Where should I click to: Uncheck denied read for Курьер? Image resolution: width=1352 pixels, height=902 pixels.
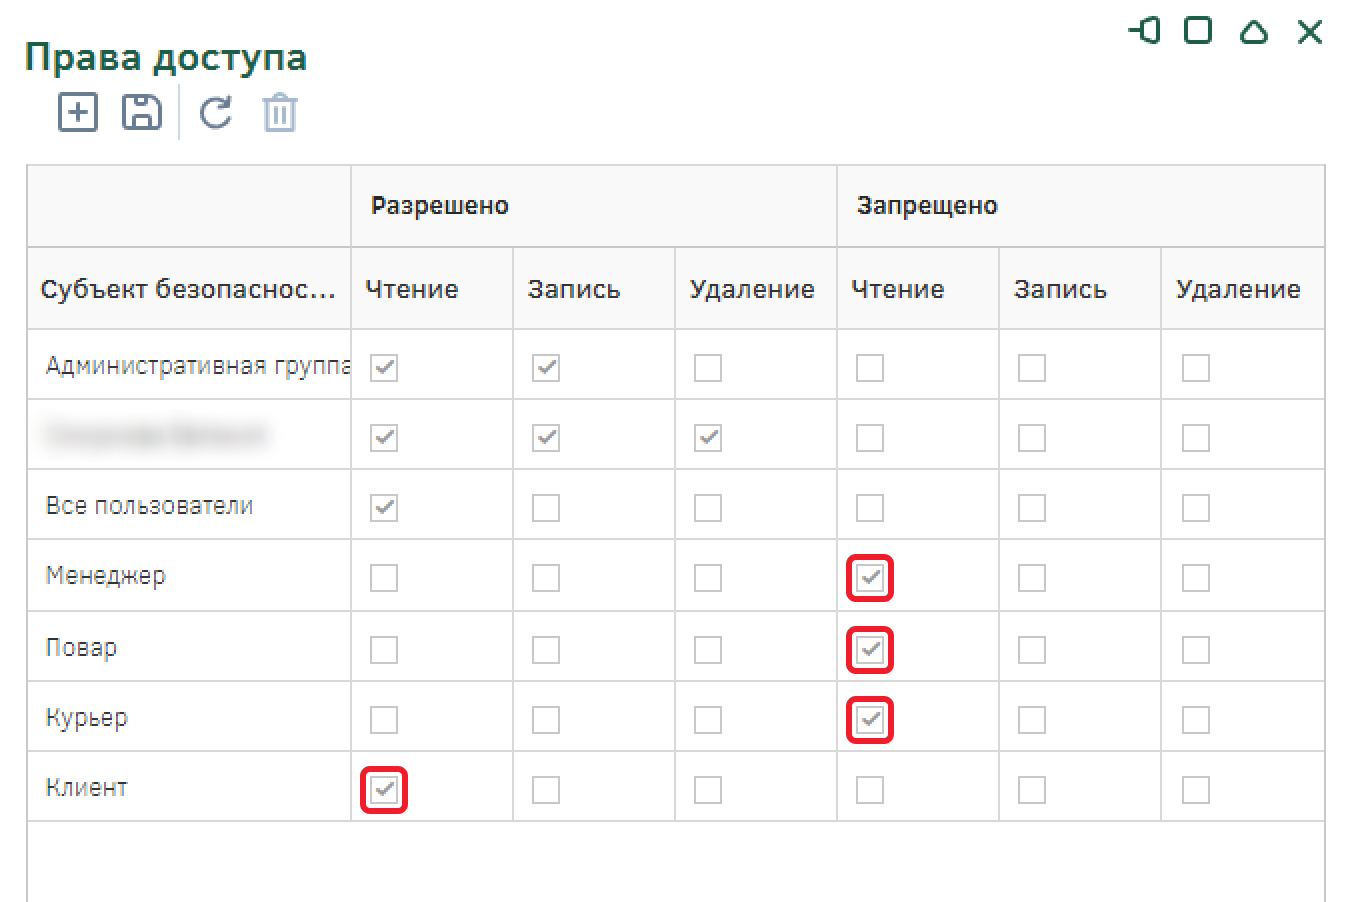(x=870, y=720)
